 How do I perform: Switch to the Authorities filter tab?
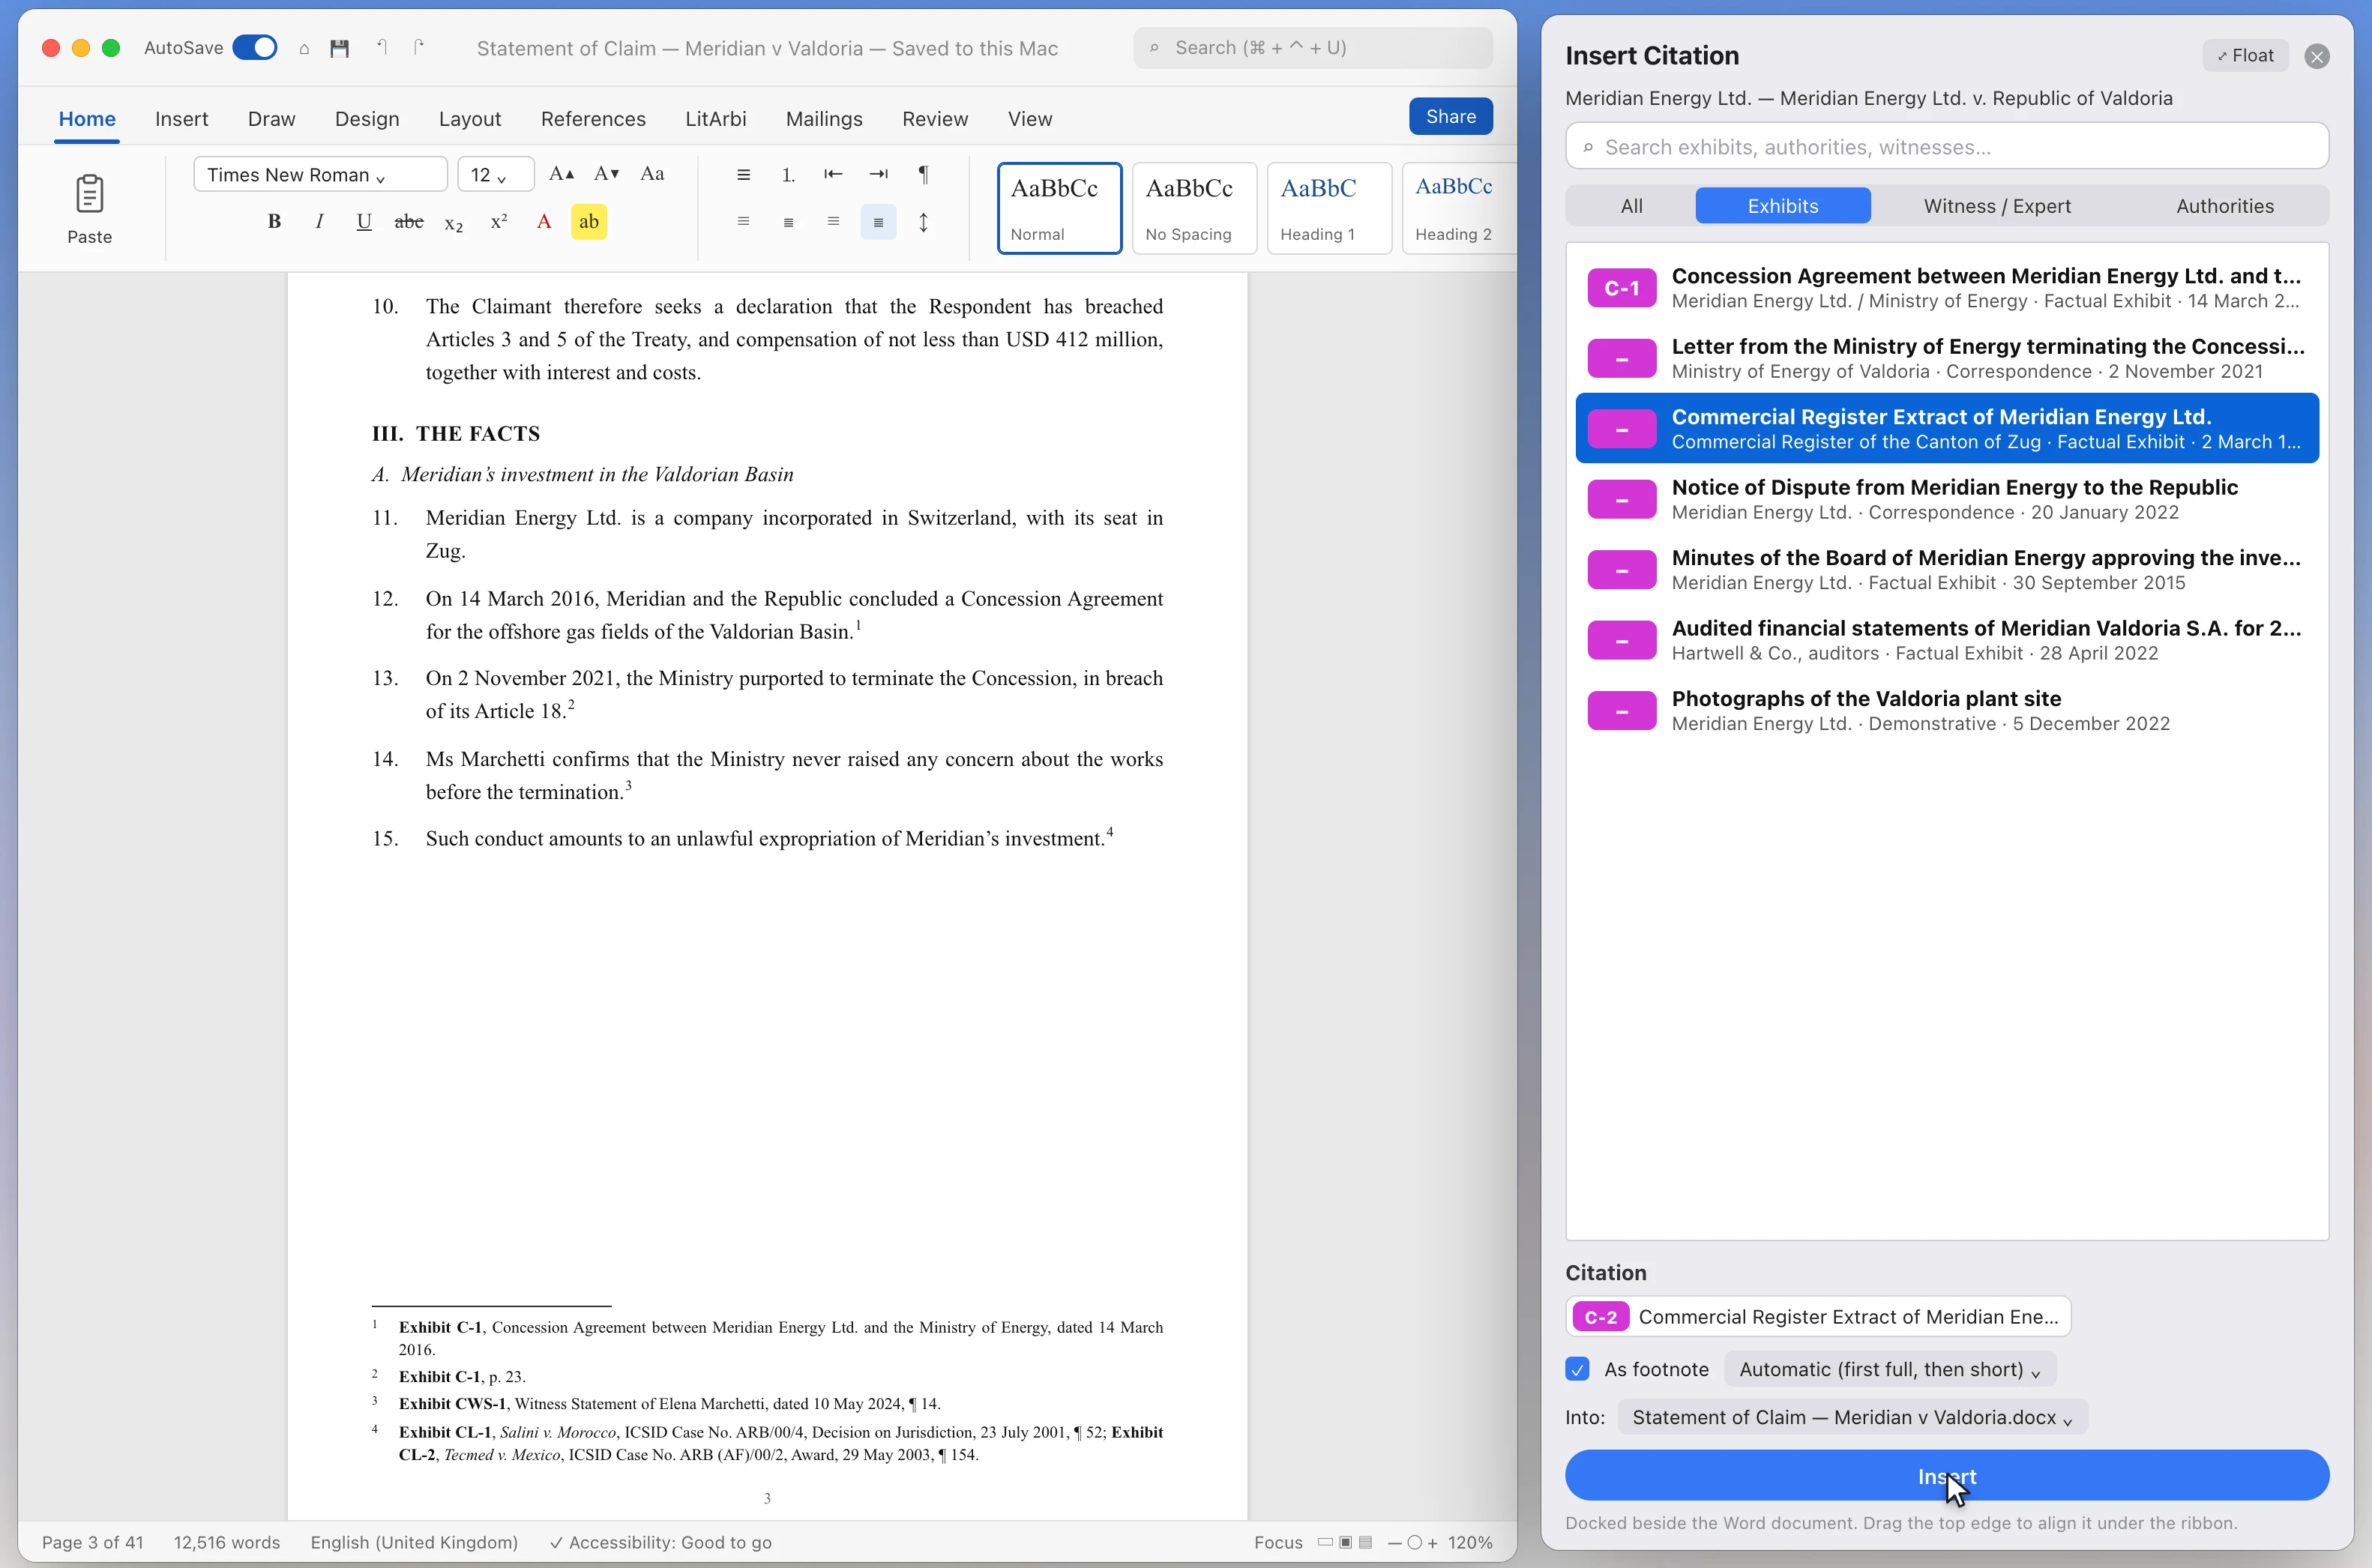coord(2224,206)
